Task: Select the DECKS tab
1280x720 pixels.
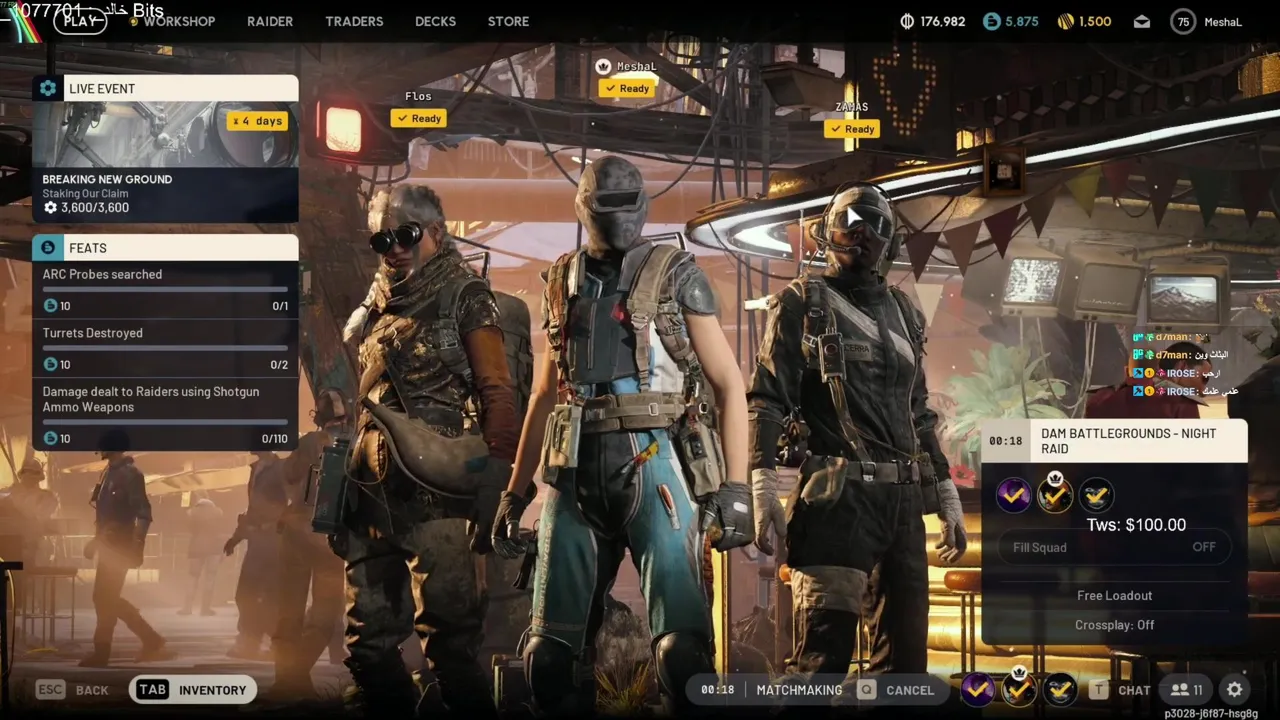Action: [x=435, y=21]
